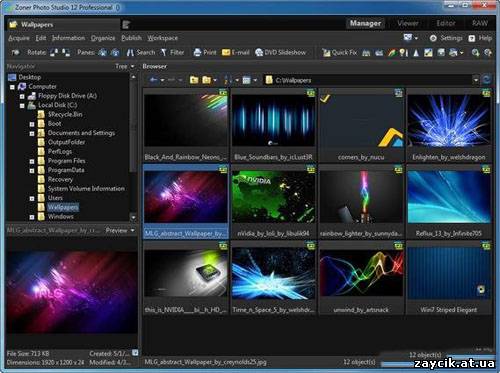Viewport: 500px width, 373px height.
Task: Click the refresh icon beside path bar
Action: coord(487,80)
